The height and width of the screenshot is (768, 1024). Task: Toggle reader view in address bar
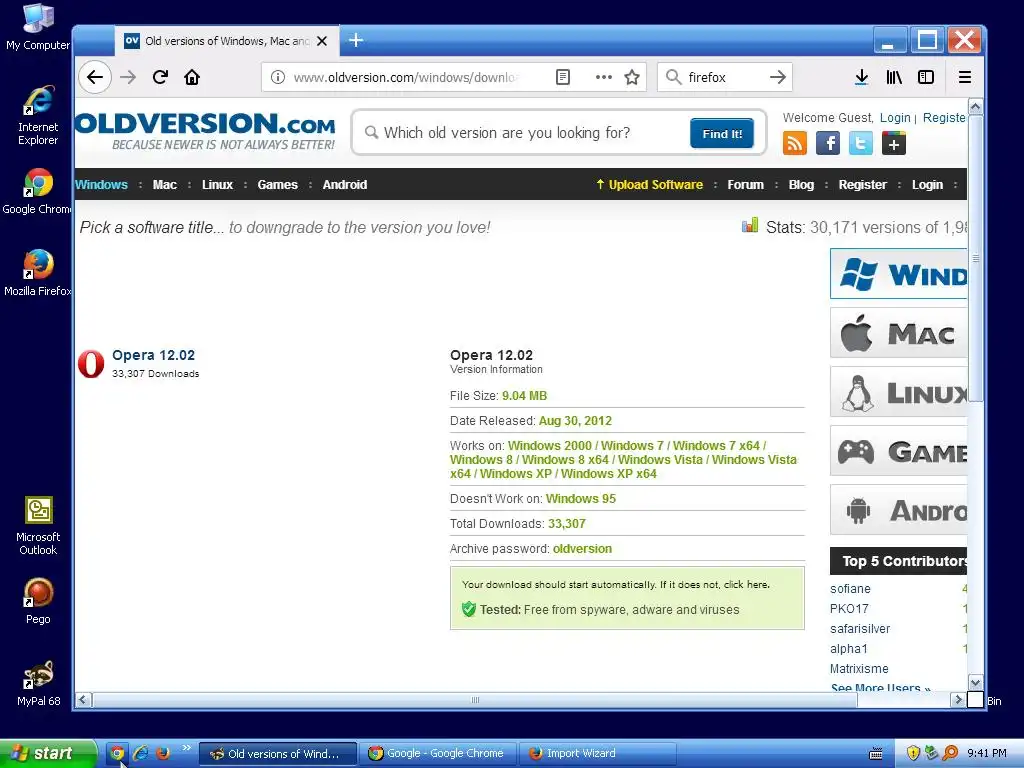coord(562,77)
